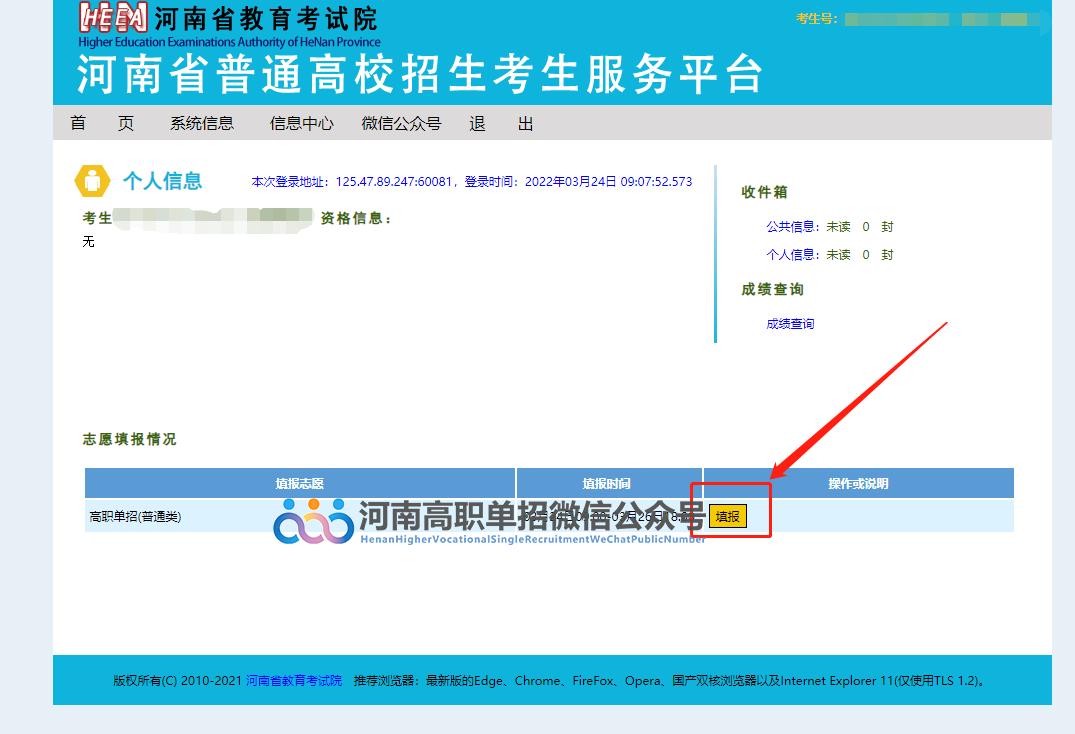Image resolution: width=1075 pixels, height=734 pixels.
Task: Open the 成绩查询 score query link
Action: click(x=789, y=323)
